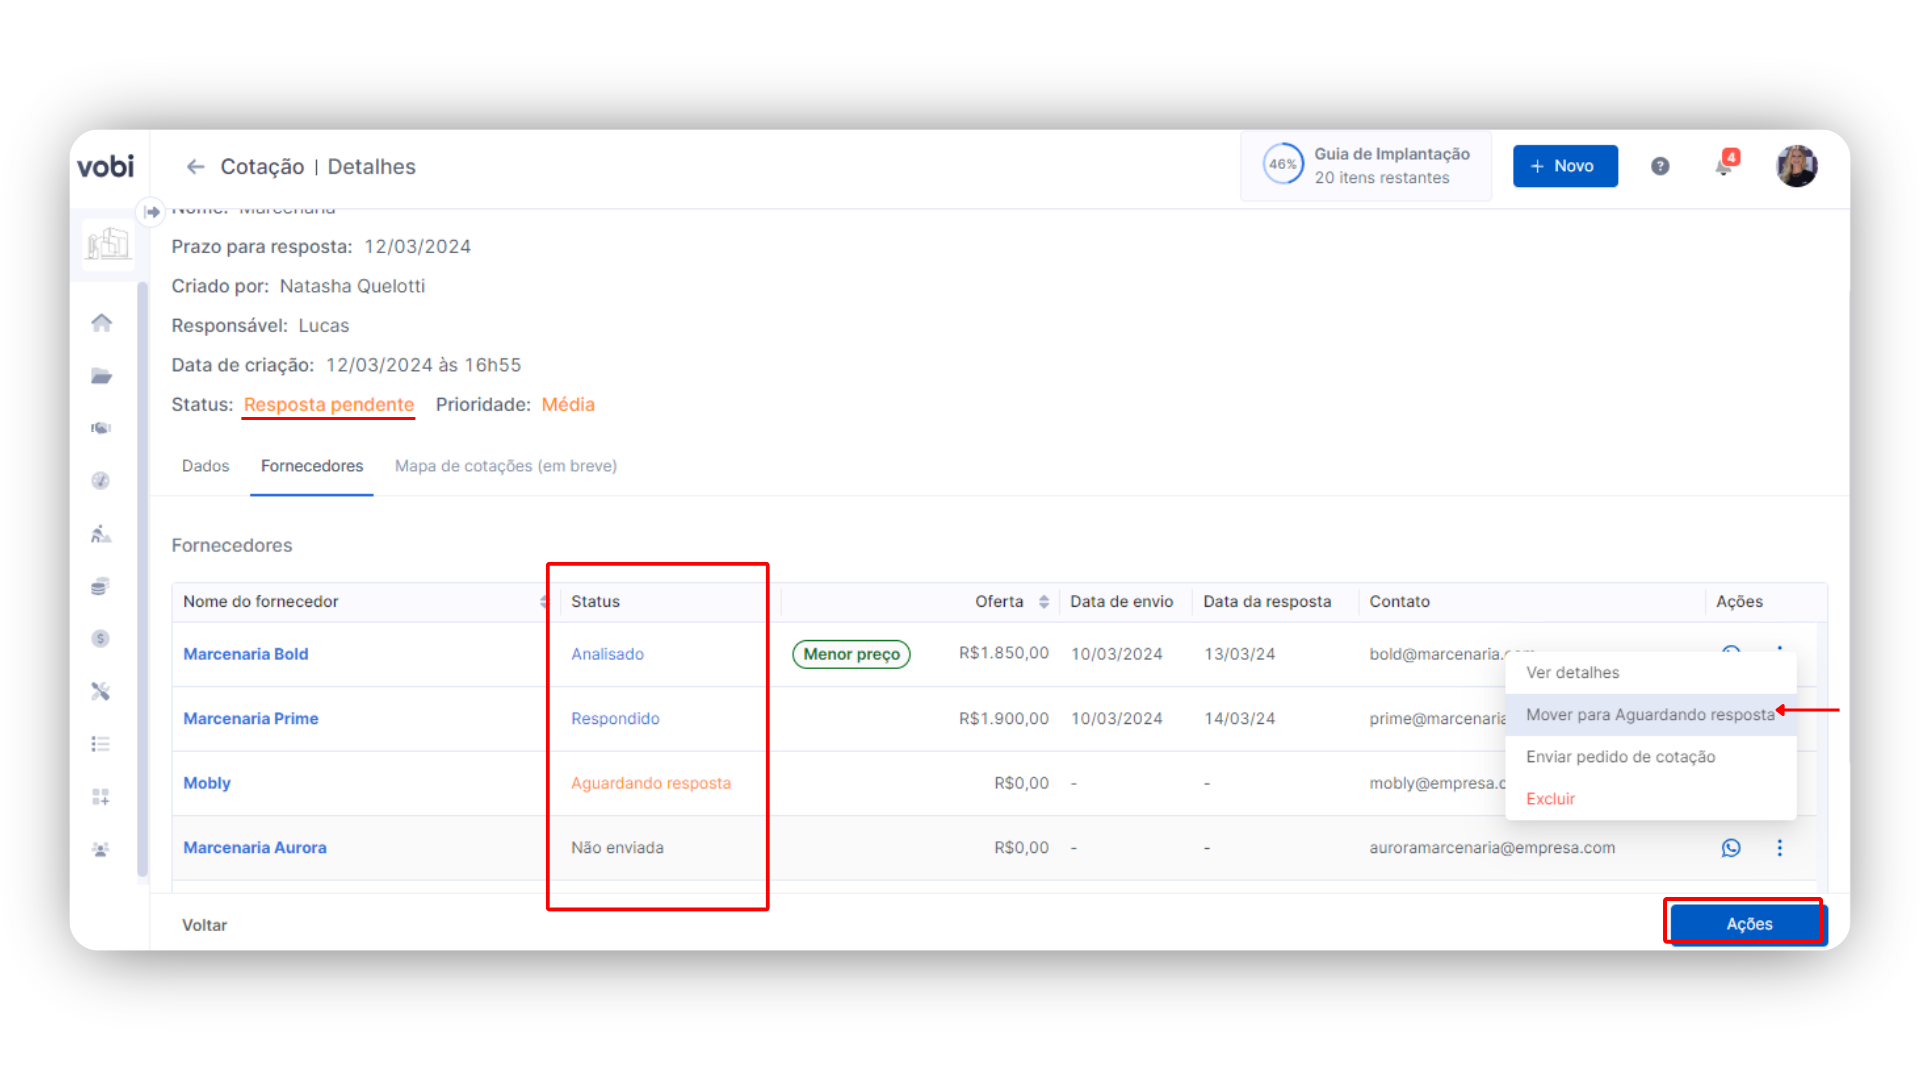Open three-dot menu for Marcenaria Aurora
This screenshot has width=1920, height=1080.
tap(1779, 848)
